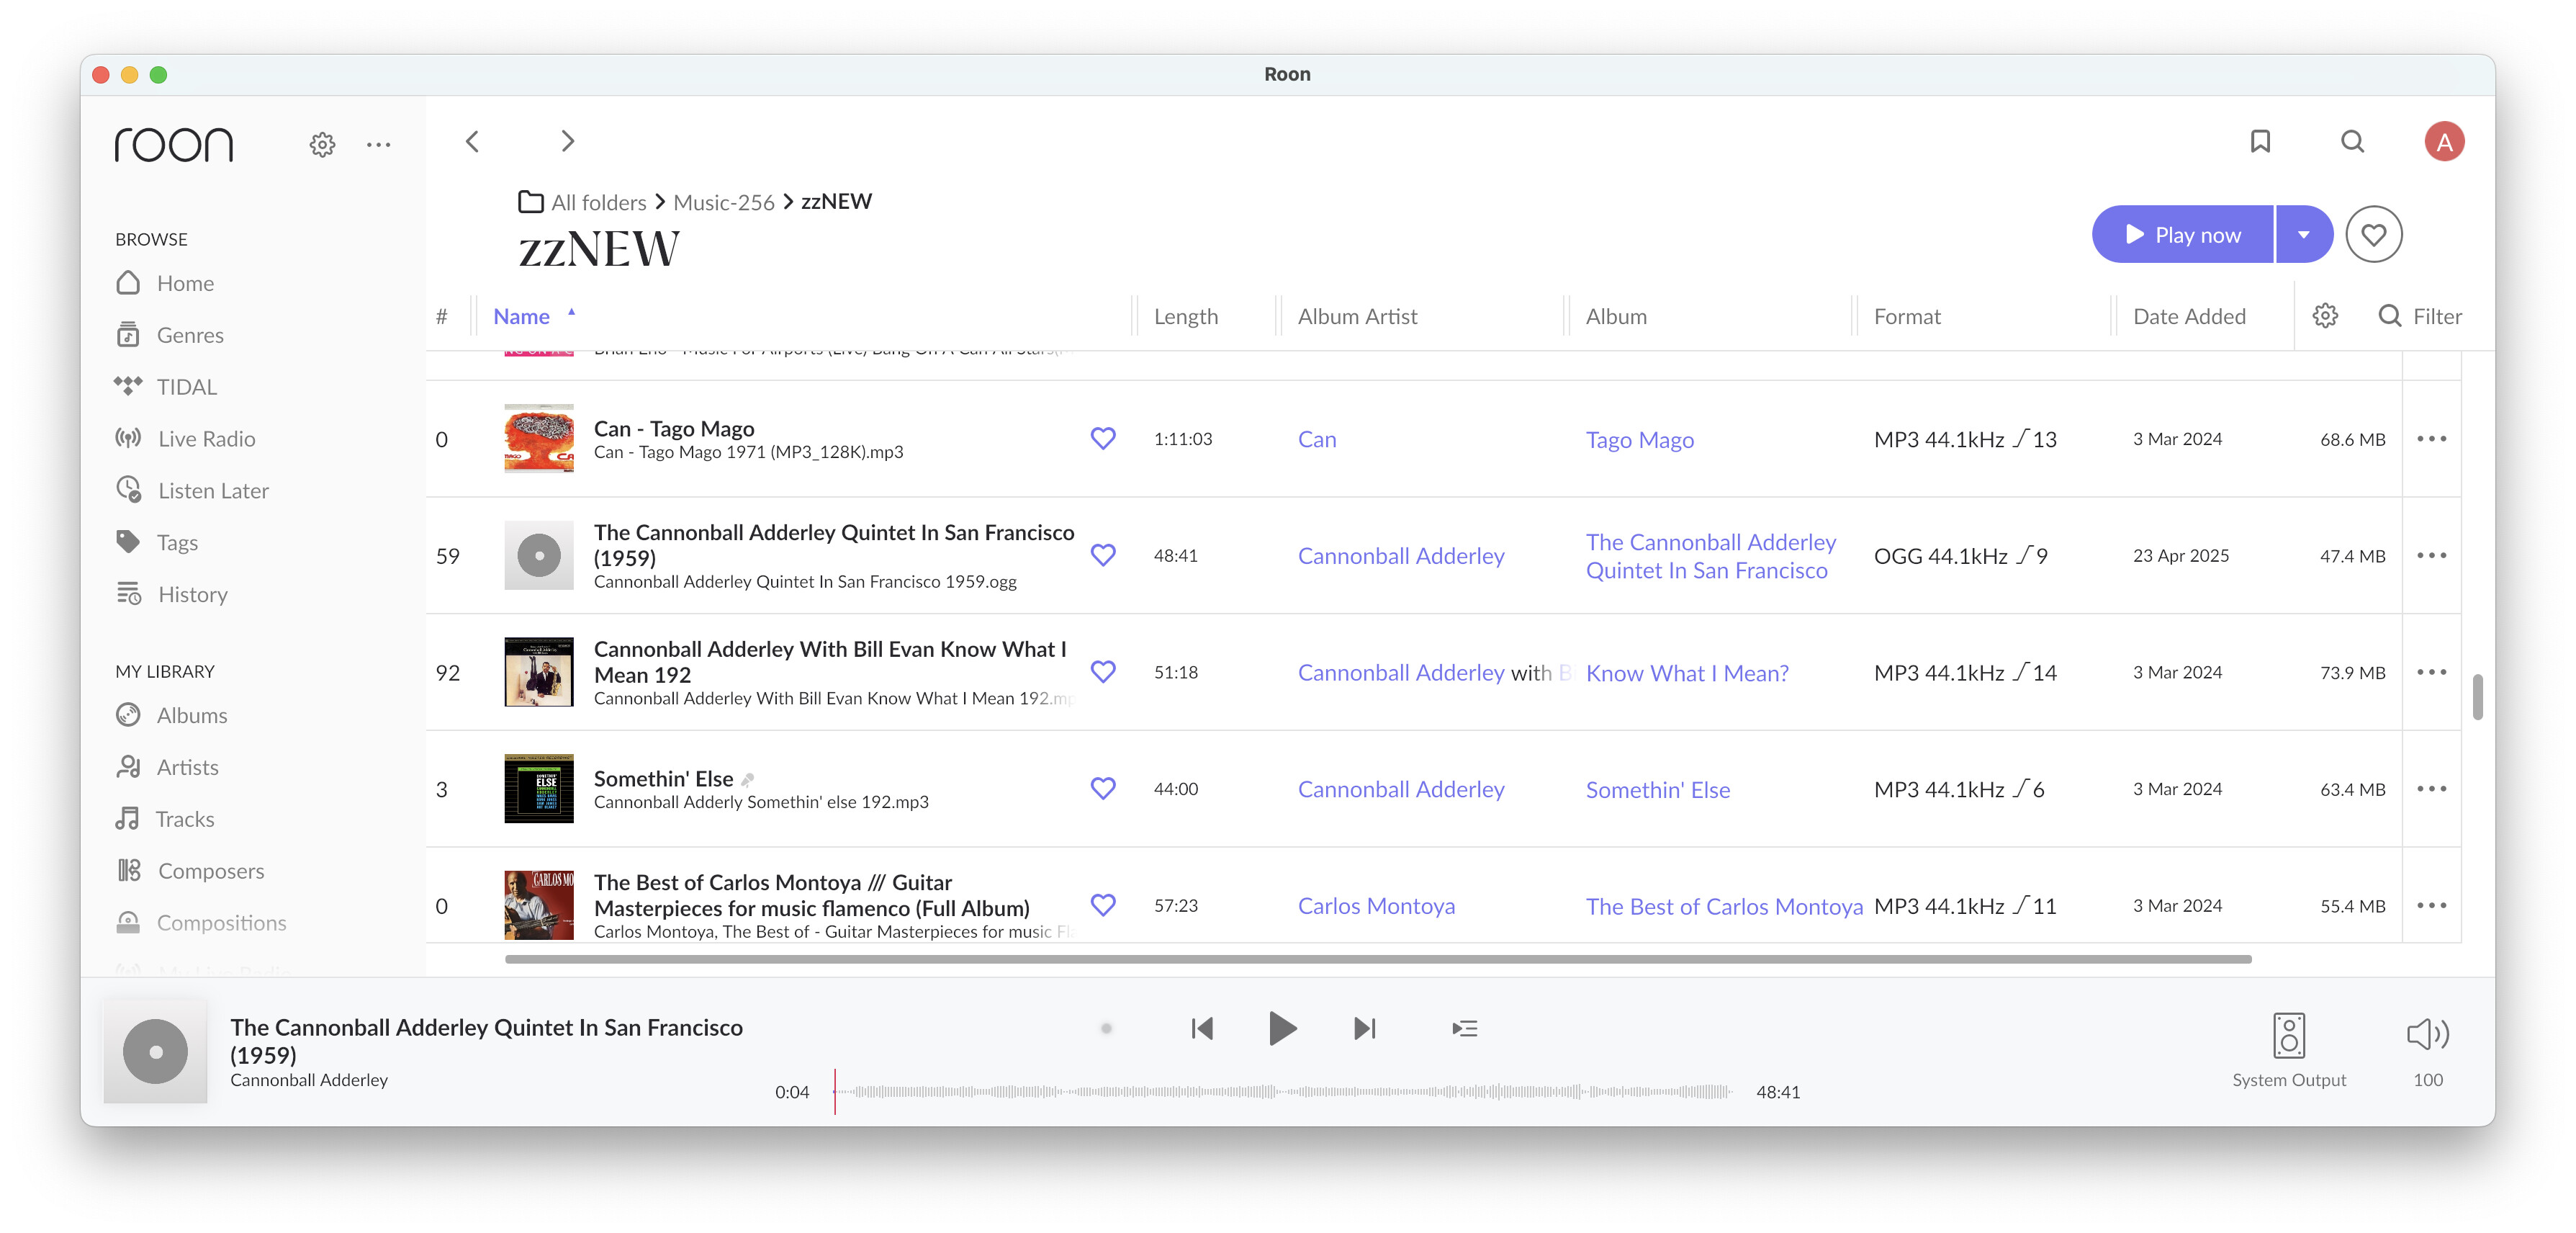Open the Can album artist link
The width and height of the screenshot is (2576, 1233).
[1317, 439]
